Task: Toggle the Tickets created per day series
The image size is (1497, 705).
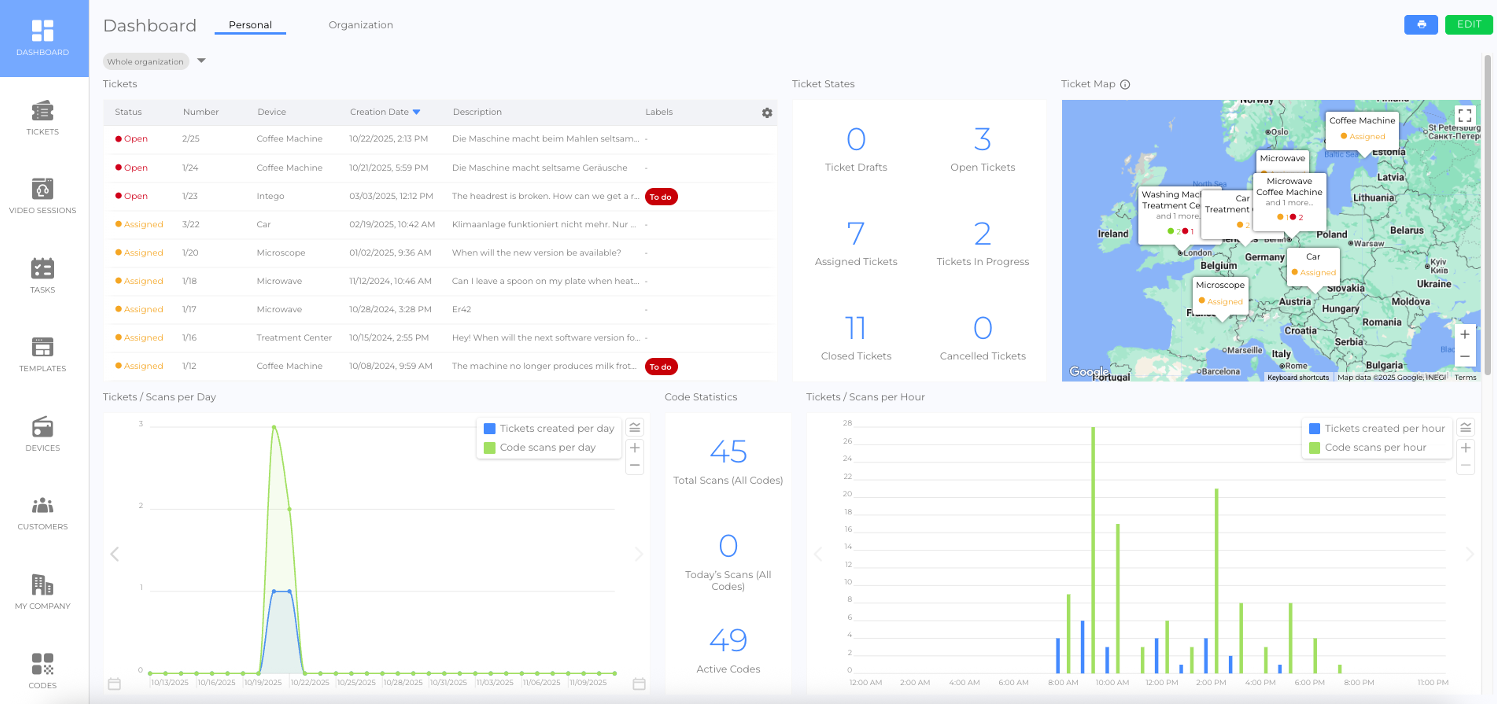Action: tap(549, 429)
